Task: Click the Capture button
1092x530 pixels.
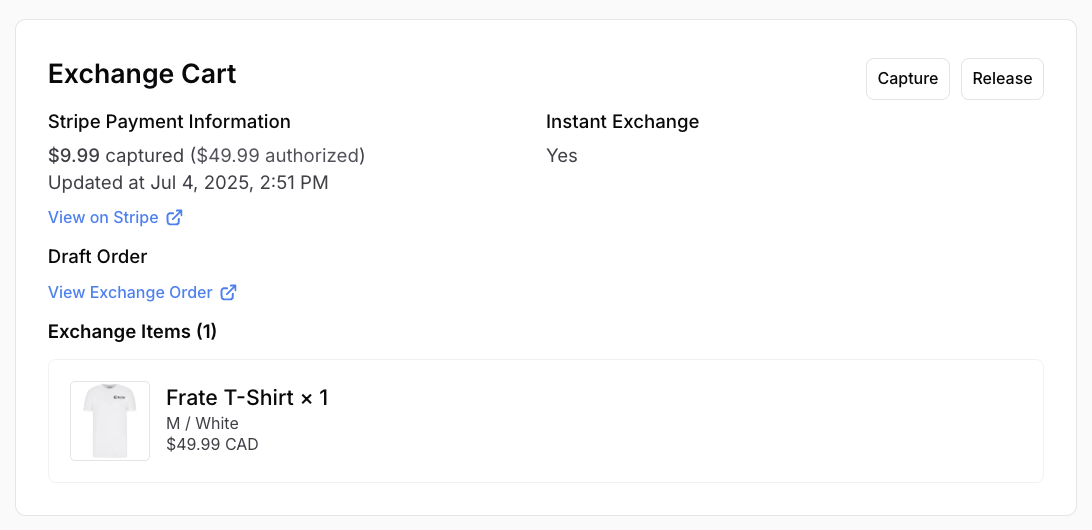Action: 907,79
